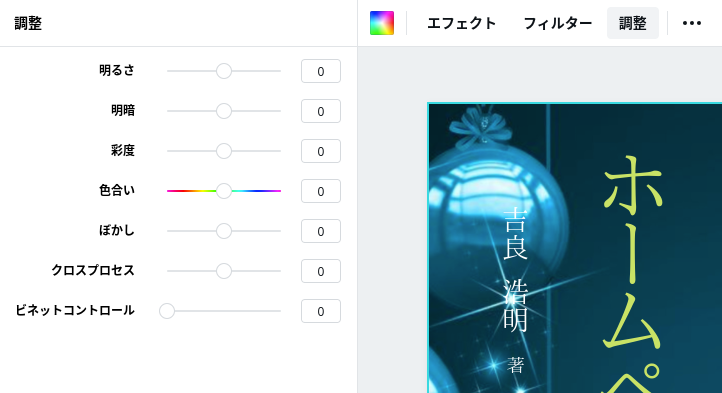Focus the 彩度 value field
This screenshot has width=722, height=393.
(x=321, y=151)
